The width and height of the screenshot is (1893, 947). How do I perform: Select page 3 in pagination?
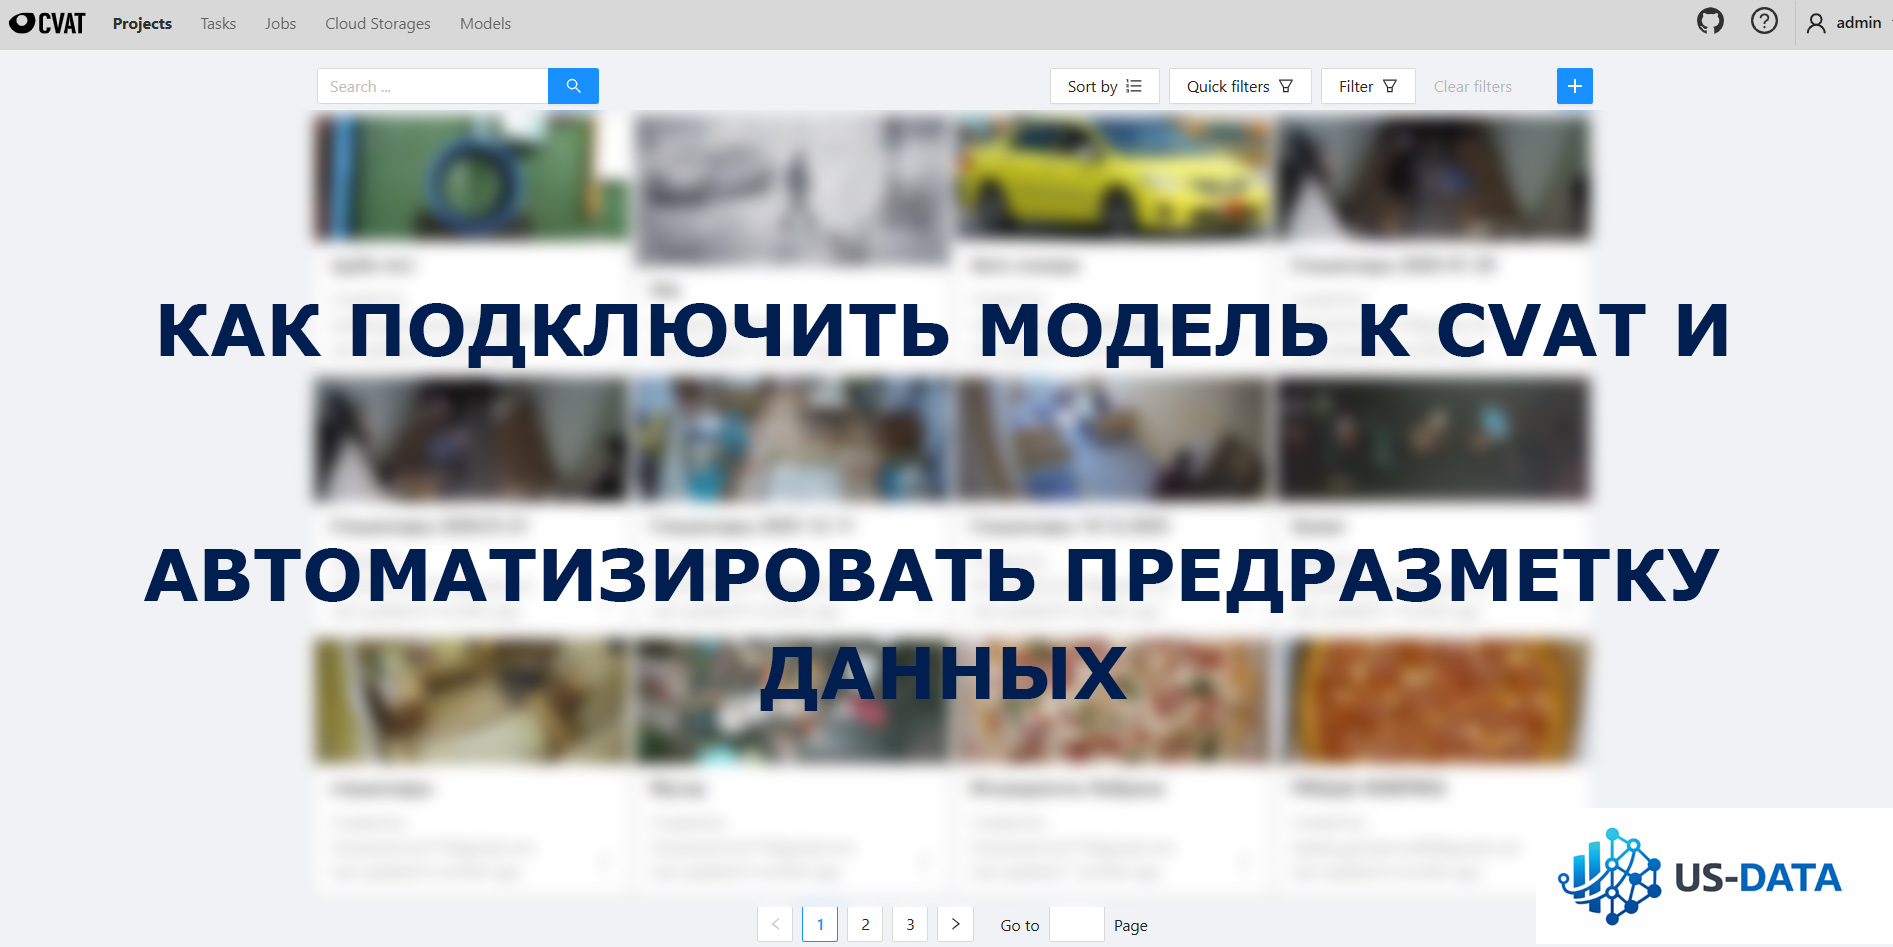pyautogui.click(x=910, y=924)
